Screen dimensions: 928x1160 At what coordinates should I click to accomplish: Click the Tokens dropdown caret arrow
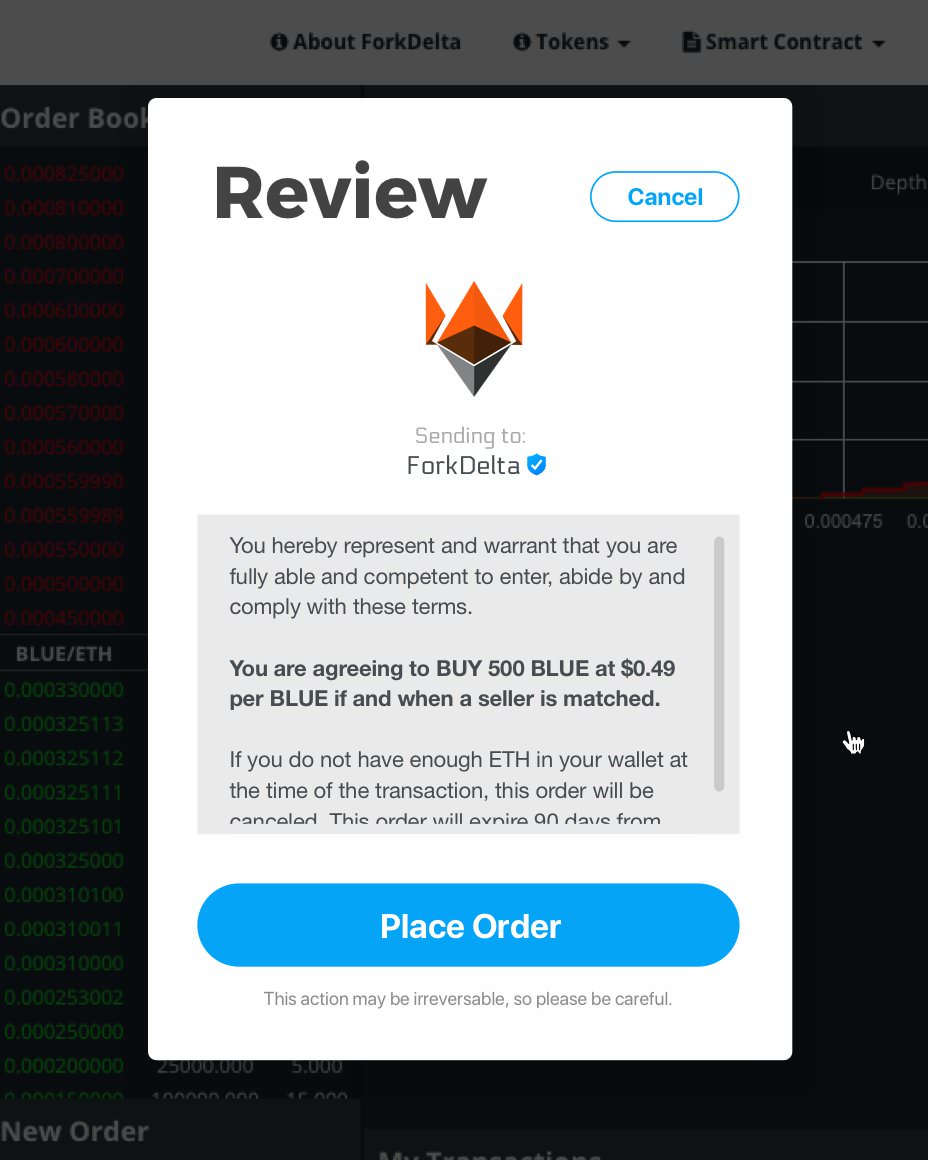624,44
